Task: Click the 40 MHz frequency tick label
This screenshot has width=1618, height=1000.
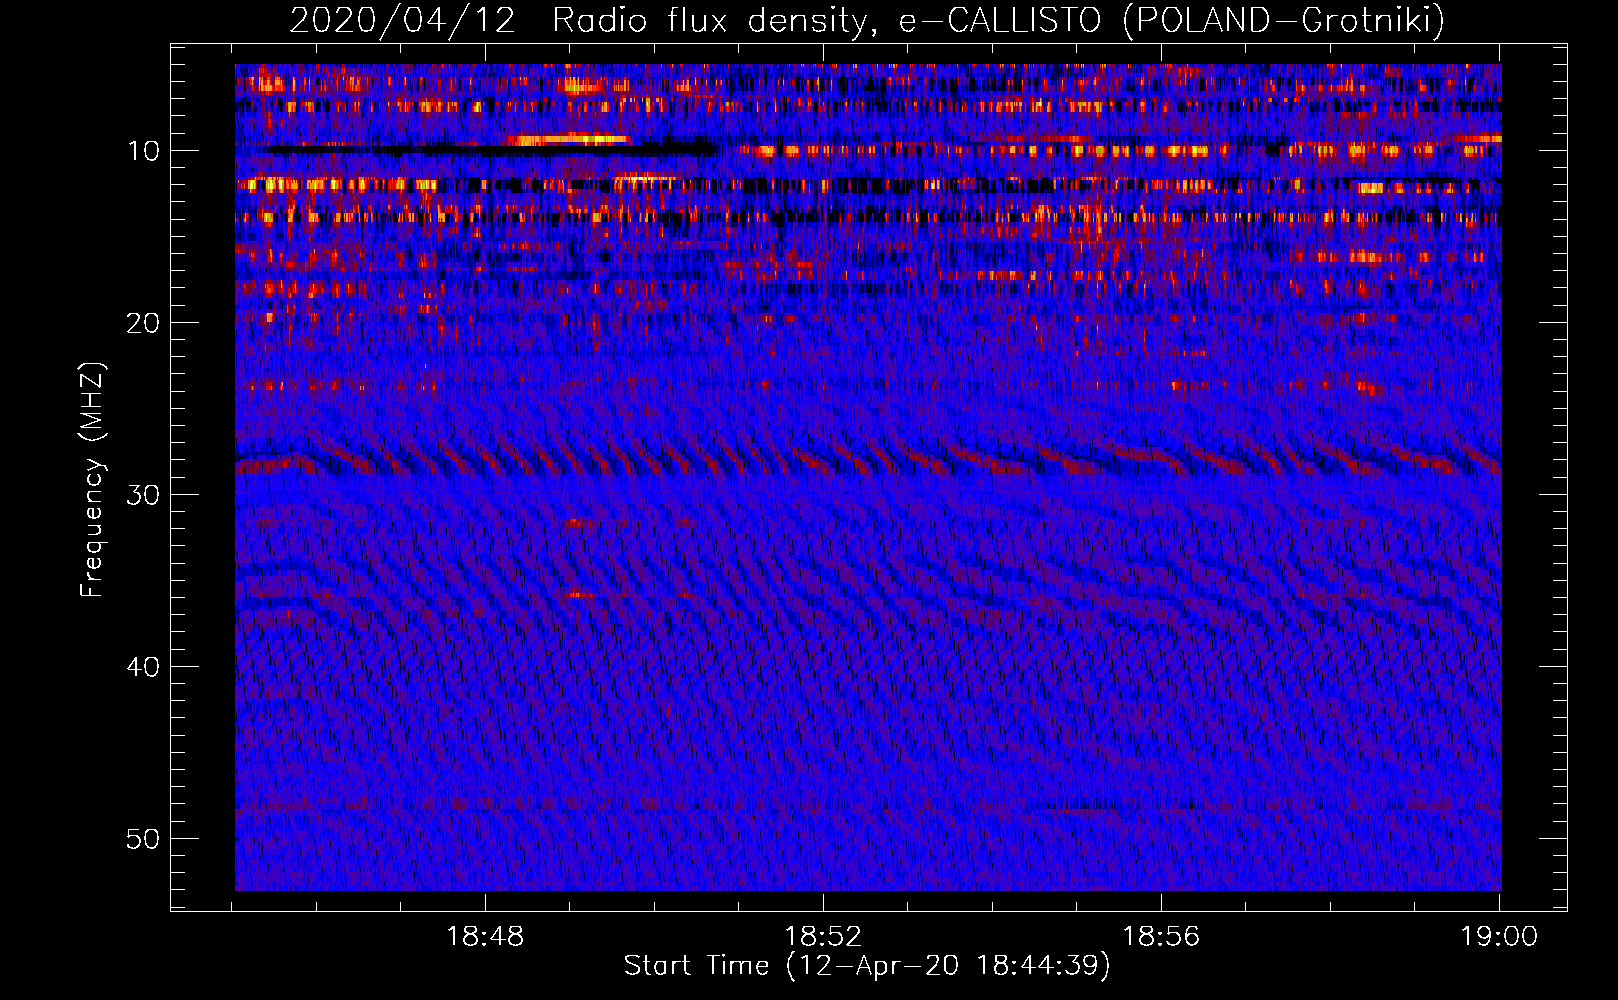Action: coord(143,667)
